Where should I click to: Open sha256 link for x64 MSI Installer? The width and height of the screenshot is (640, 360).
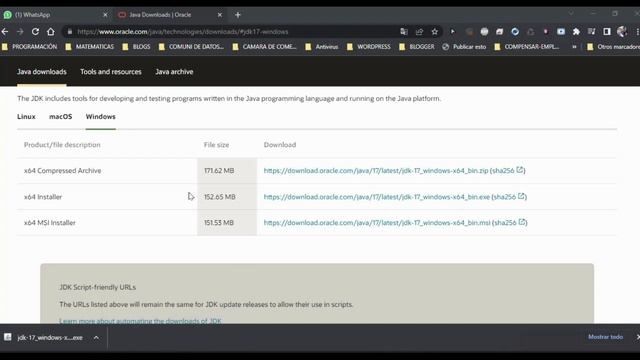tap(509, 223)
